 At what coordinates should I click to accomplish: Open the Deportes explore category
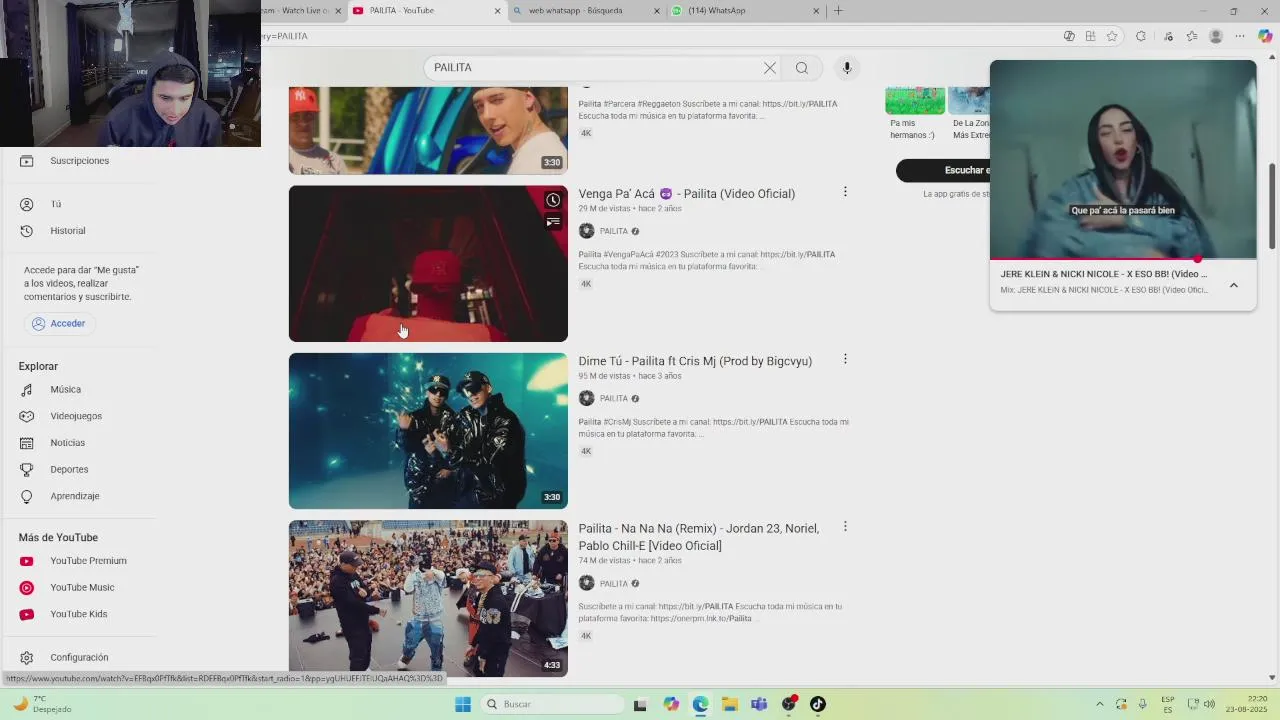[x=69, y=469]
